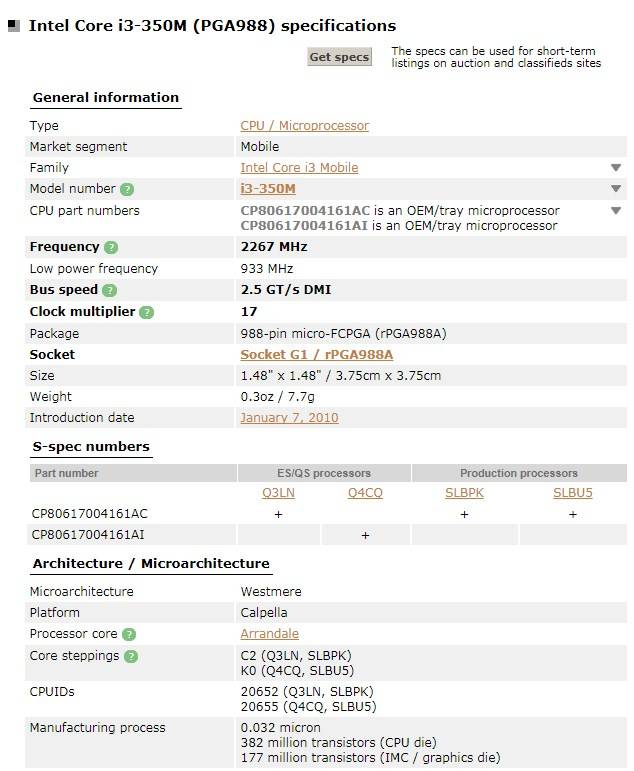
Task: Open the Core steppings help icon
Action: tap(131, 656)
